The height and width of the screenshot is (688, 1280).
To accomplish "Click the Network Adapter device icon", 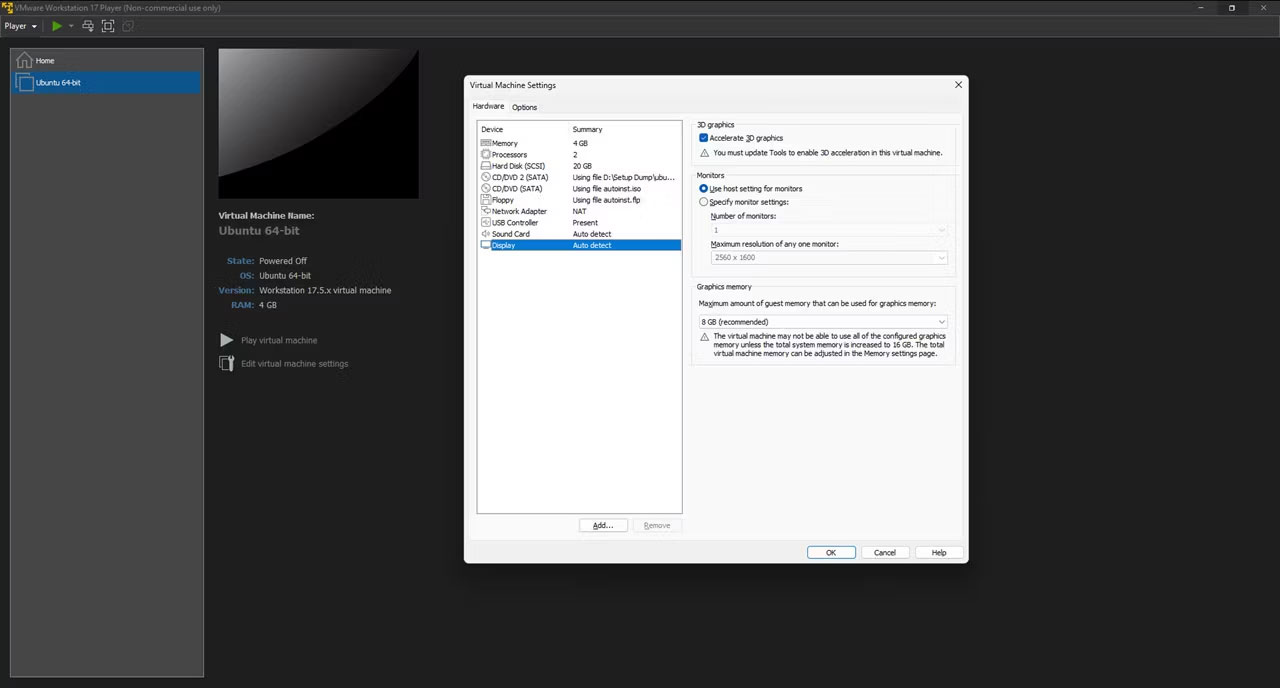I will 485,211.
